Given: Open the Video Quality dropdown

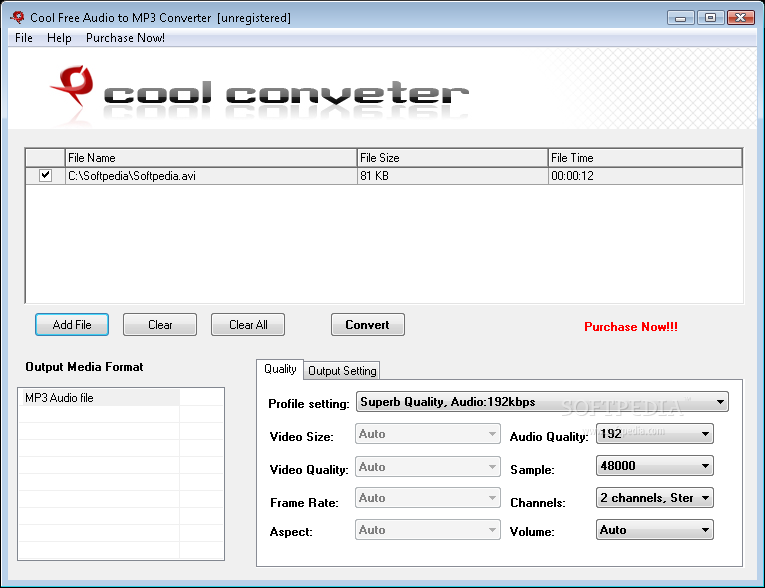Looking at the screenshot, I should point(428,467).
